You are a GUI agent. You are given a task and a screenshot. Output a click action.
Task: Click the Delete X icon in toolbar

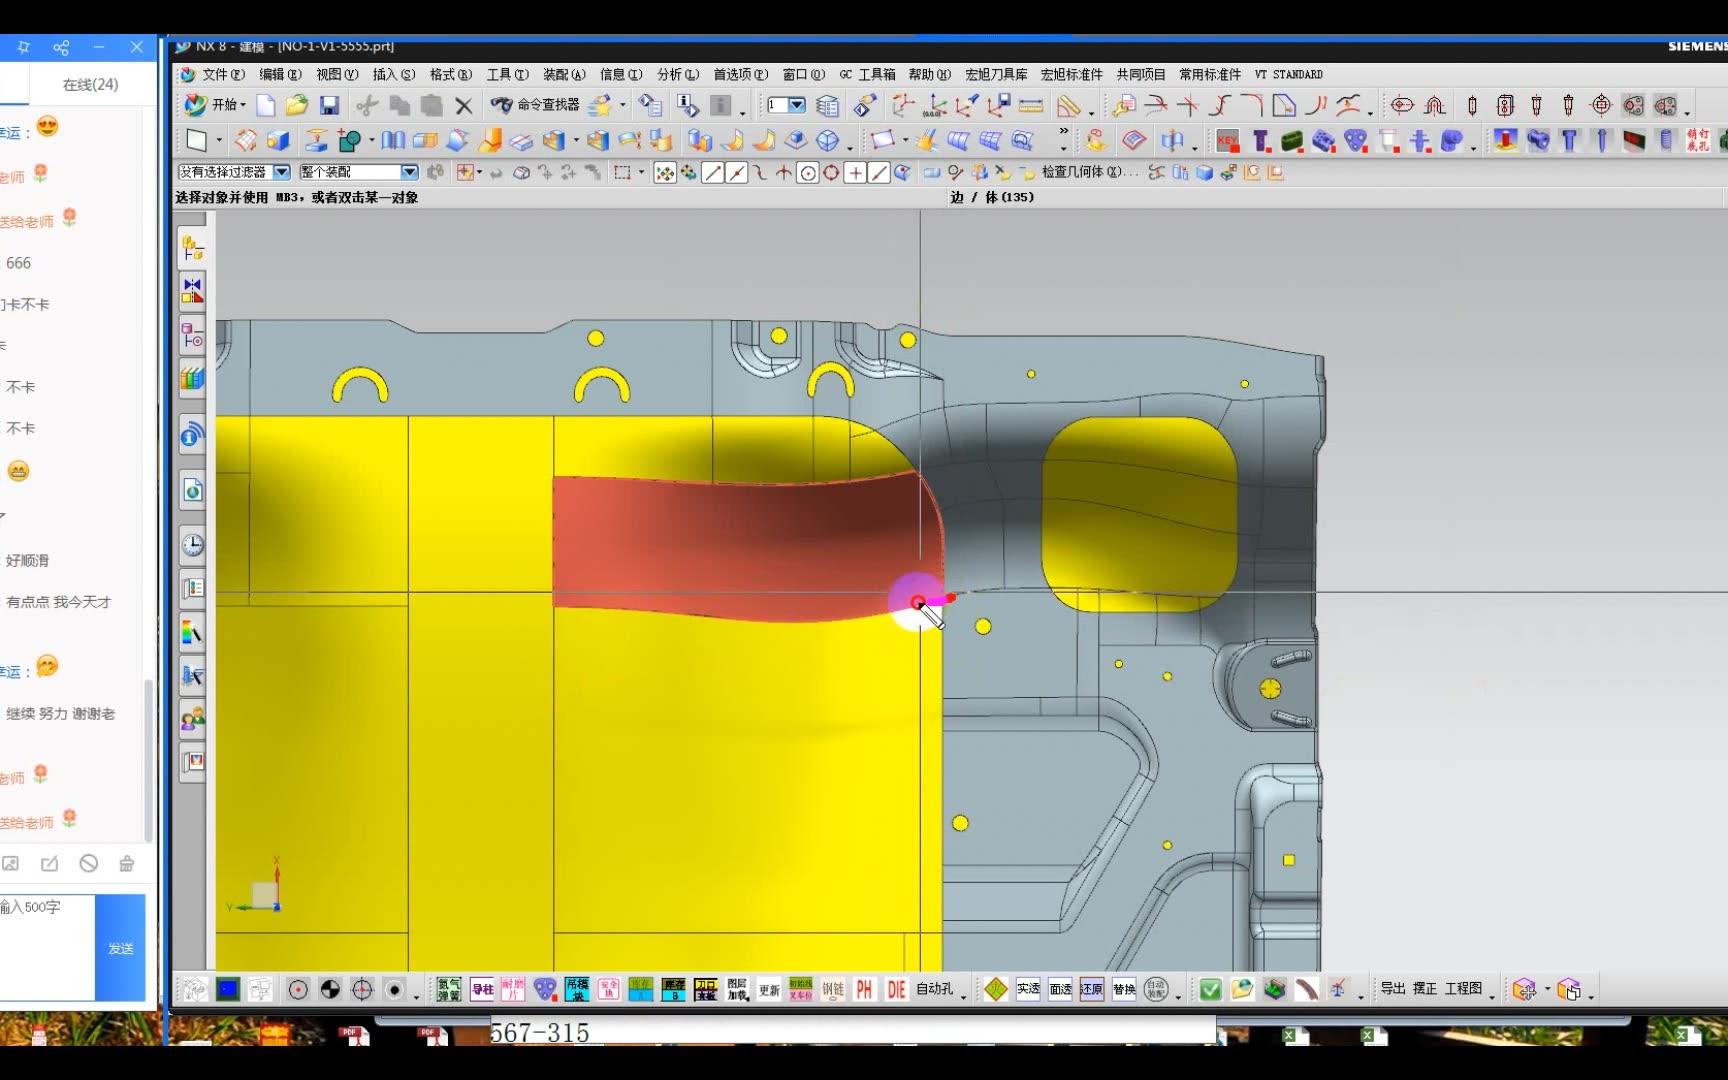pyautogui.click(x=463, y=105)
